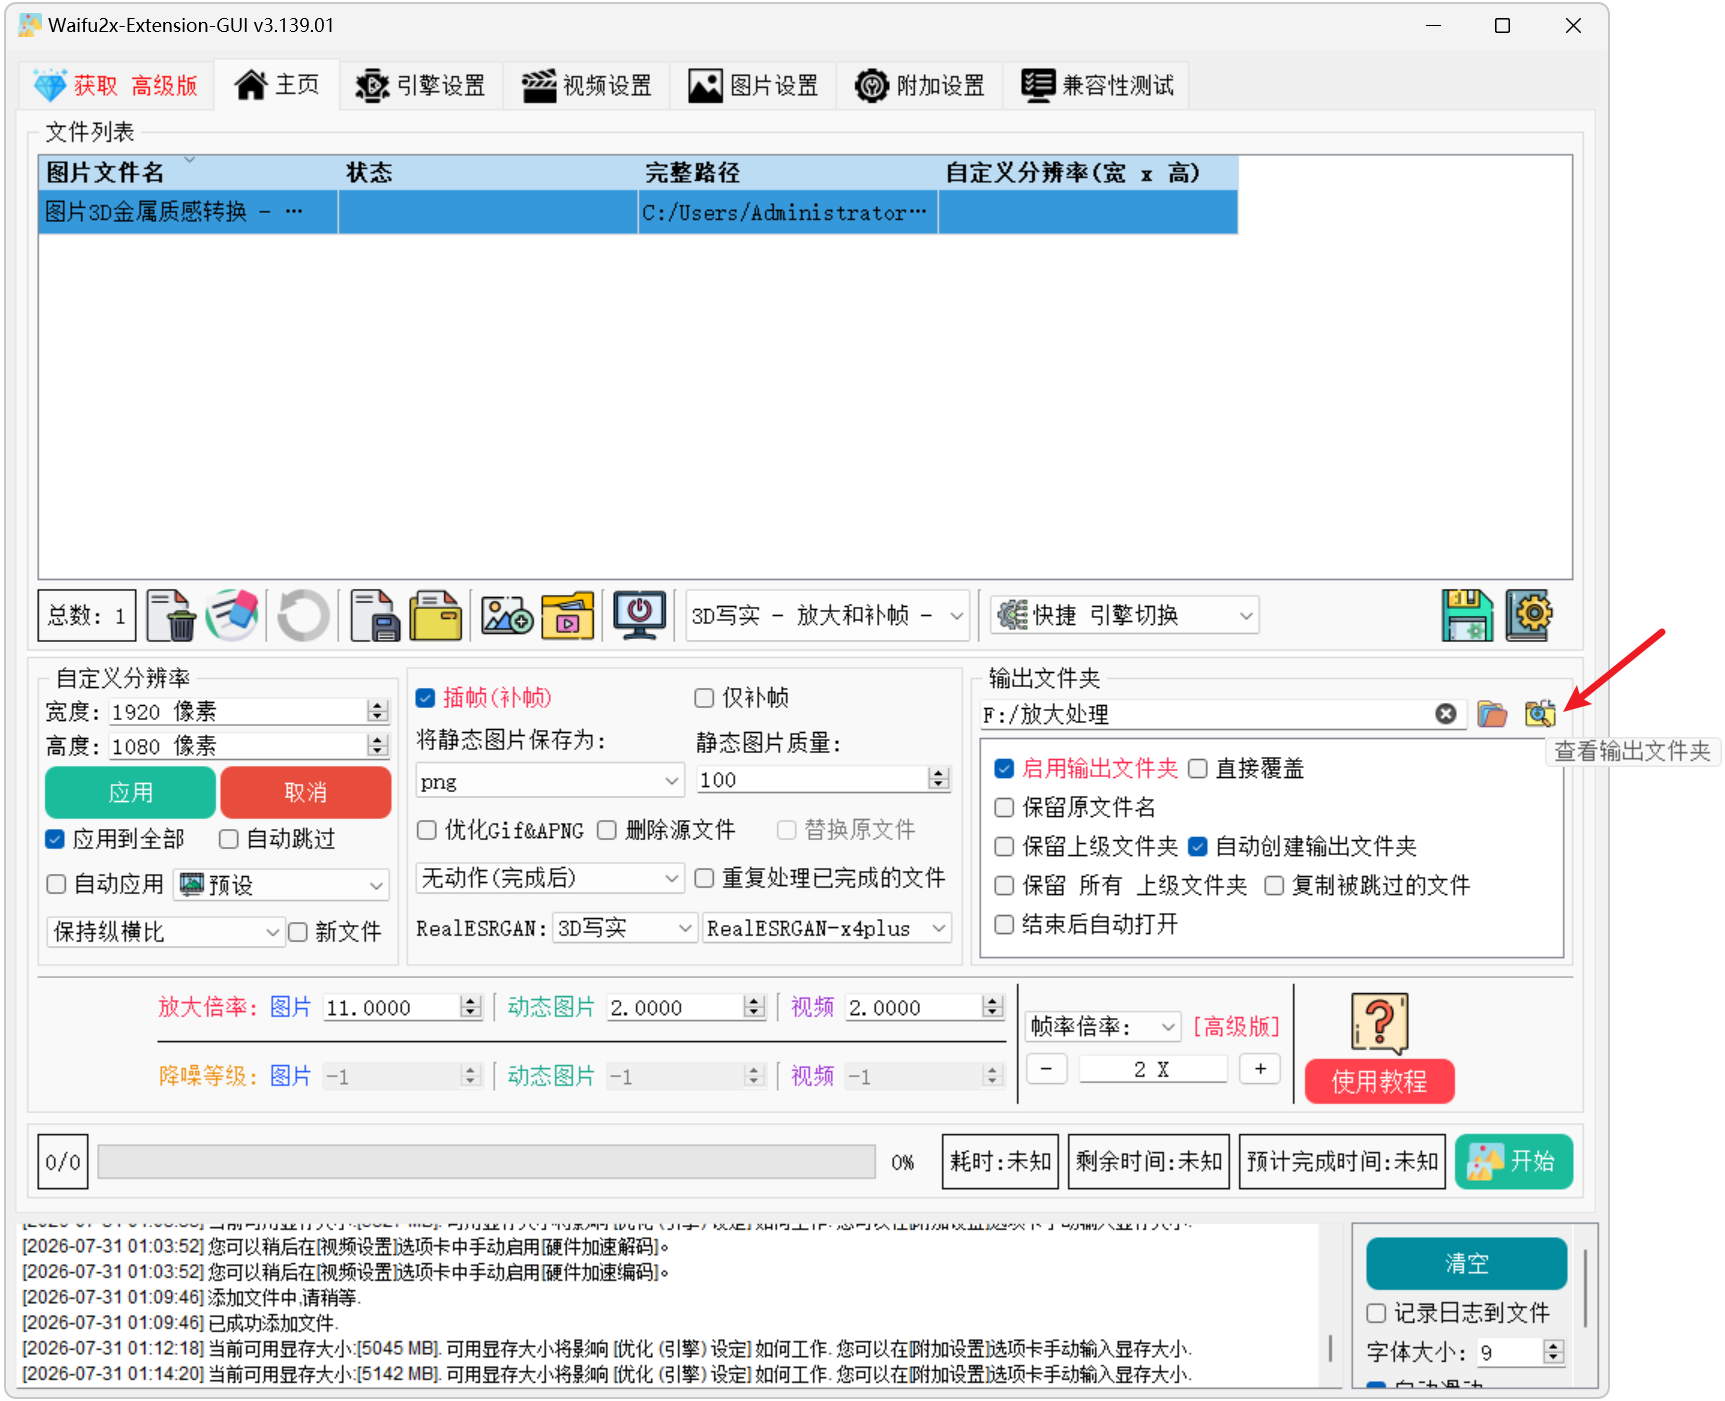
Task: Save settings with green floppy icon
Action: pyautogui.click(x=1467, y=615)
